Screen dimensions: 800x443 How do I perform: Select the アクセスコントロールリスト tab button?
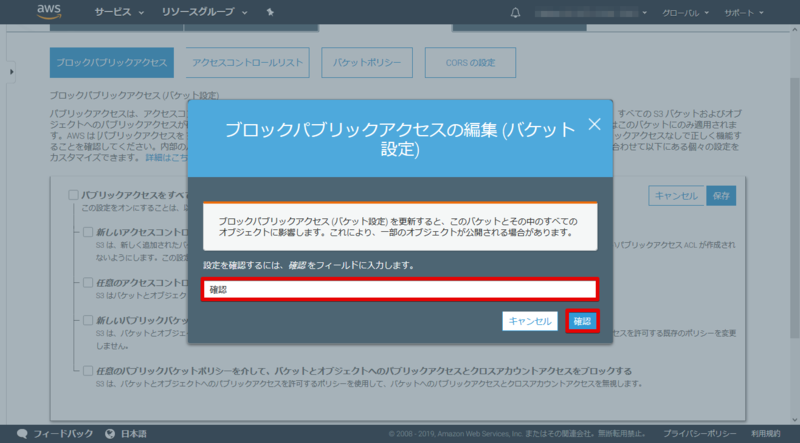[247, 63]
